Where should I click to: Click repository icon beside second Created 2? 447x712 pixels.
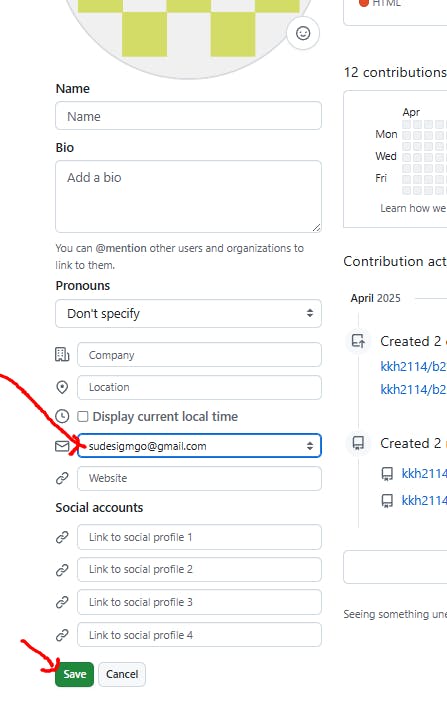click(358, 443)
